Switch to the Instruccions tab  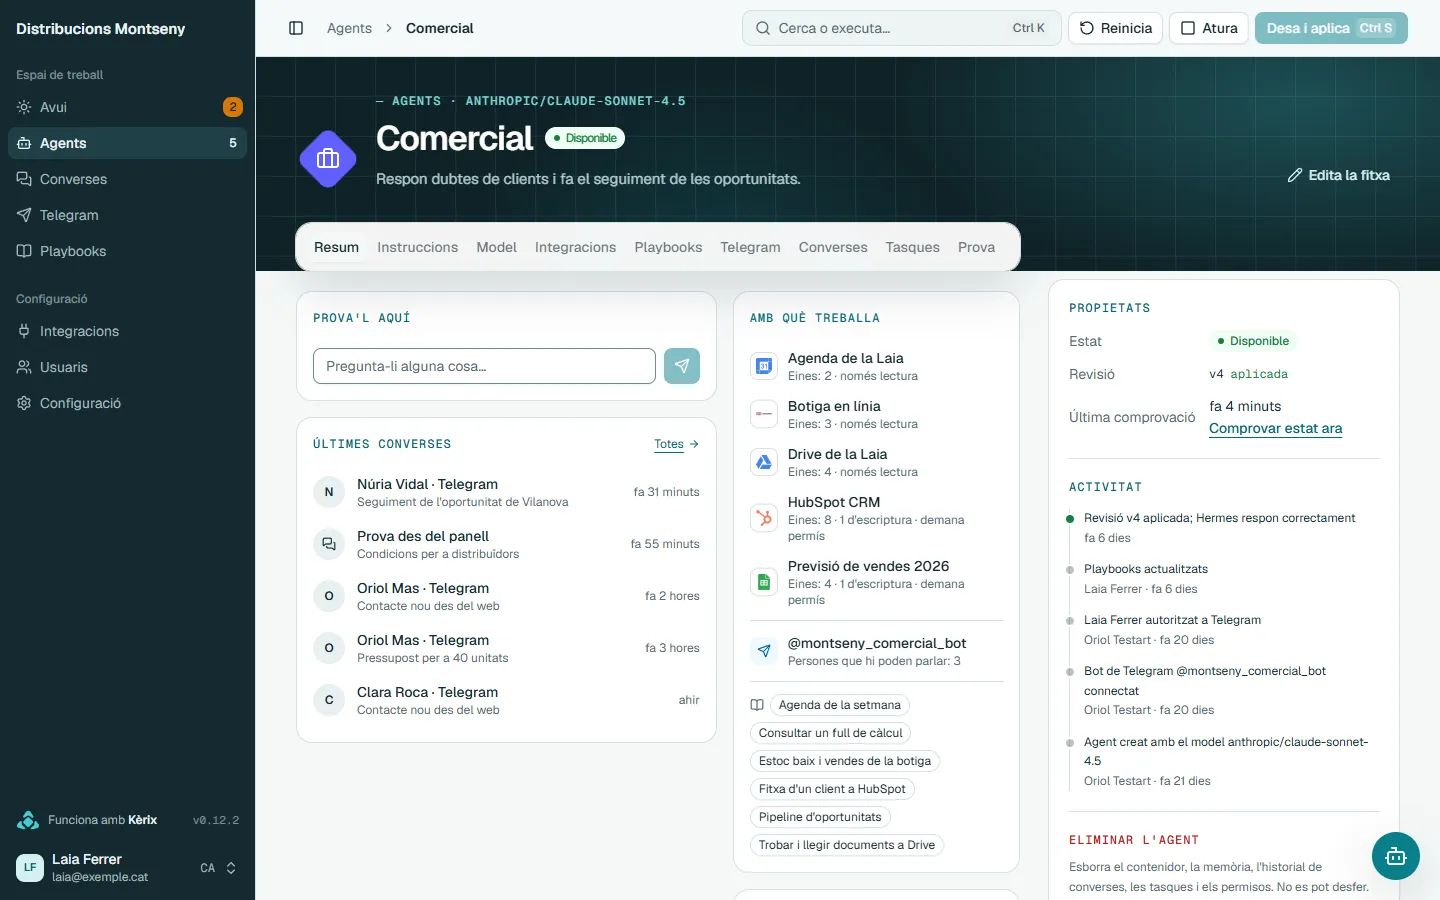click(x=417, y=247)
